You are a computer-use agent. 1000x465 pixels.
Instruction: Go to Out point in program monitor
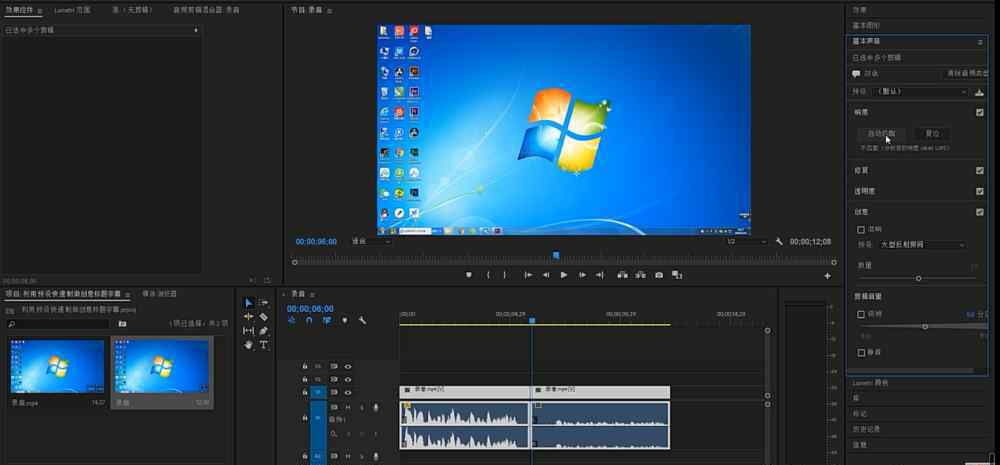click(x=599, y=275)
